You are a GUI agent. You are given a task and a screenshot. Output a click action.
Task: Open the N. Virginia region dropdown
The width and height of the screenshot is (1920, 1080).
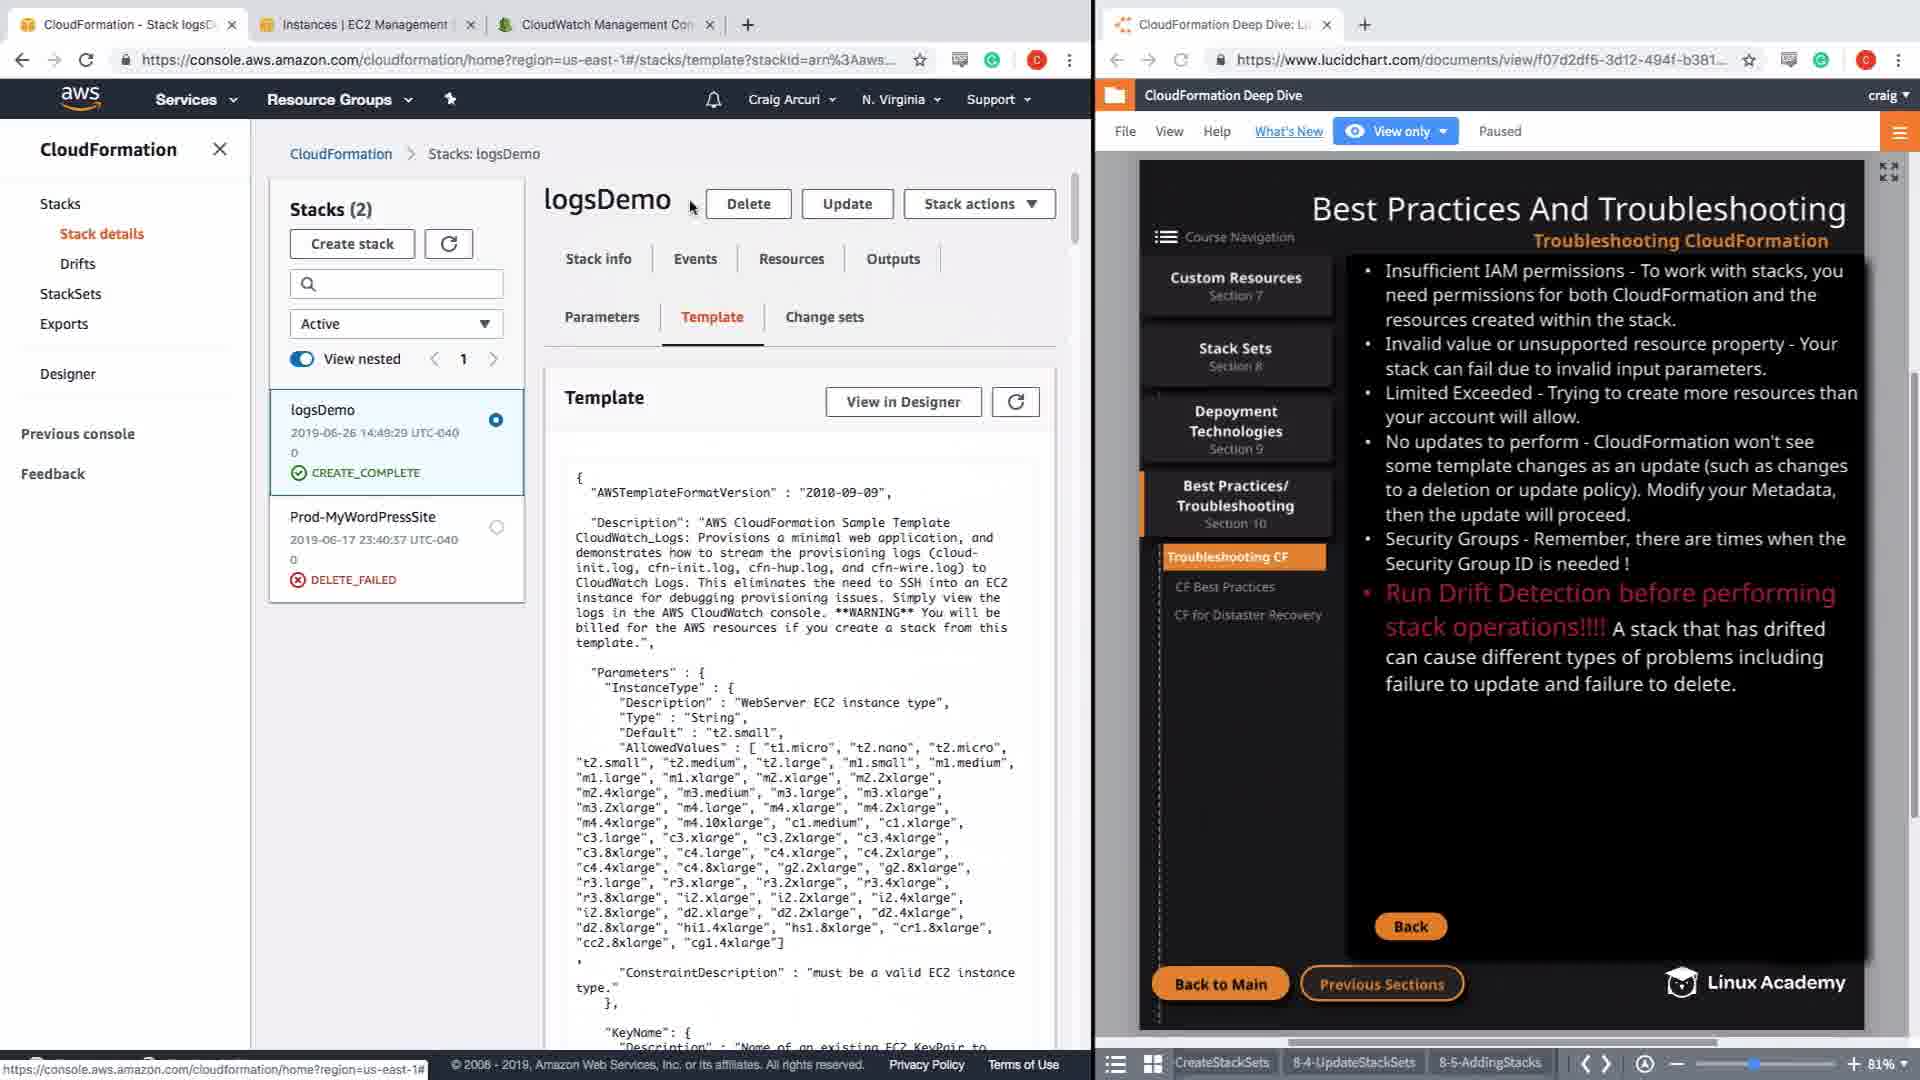(901, 99)
